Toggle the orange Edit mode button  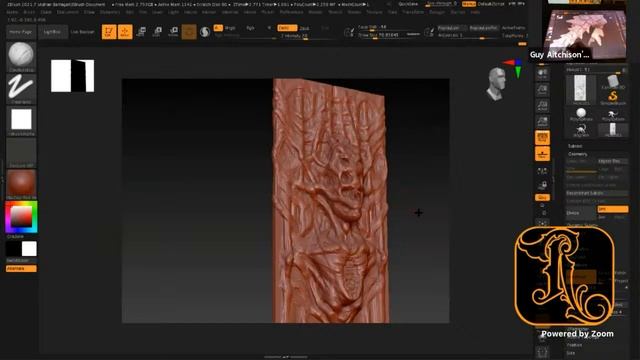[109, 32]
